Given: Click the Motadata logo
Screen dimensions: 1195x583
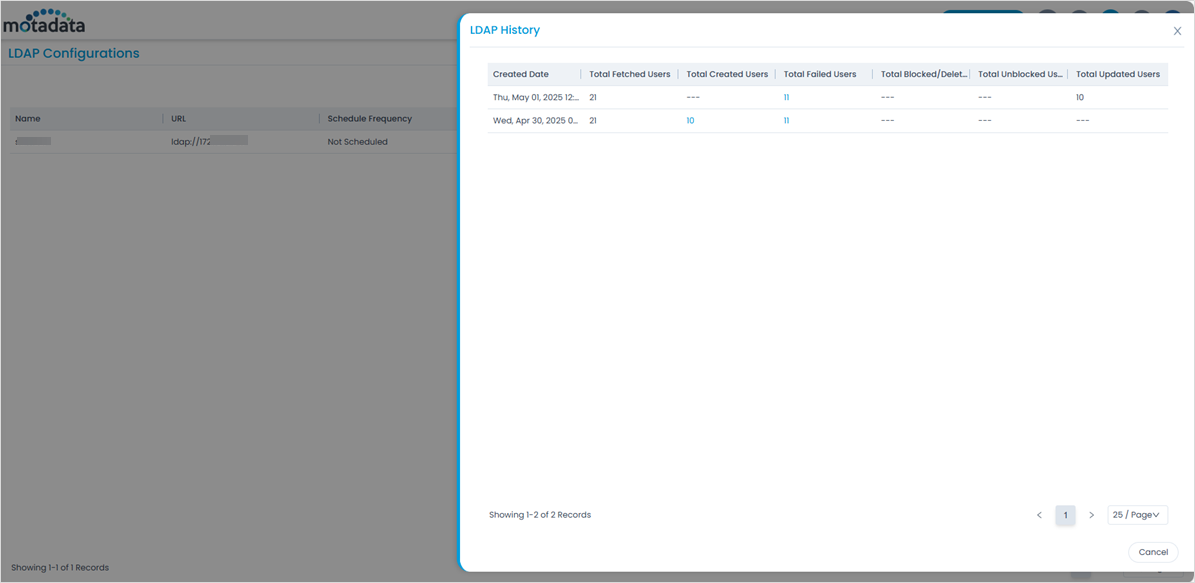Looking at the screenshot, I should (x=43, y=21).
